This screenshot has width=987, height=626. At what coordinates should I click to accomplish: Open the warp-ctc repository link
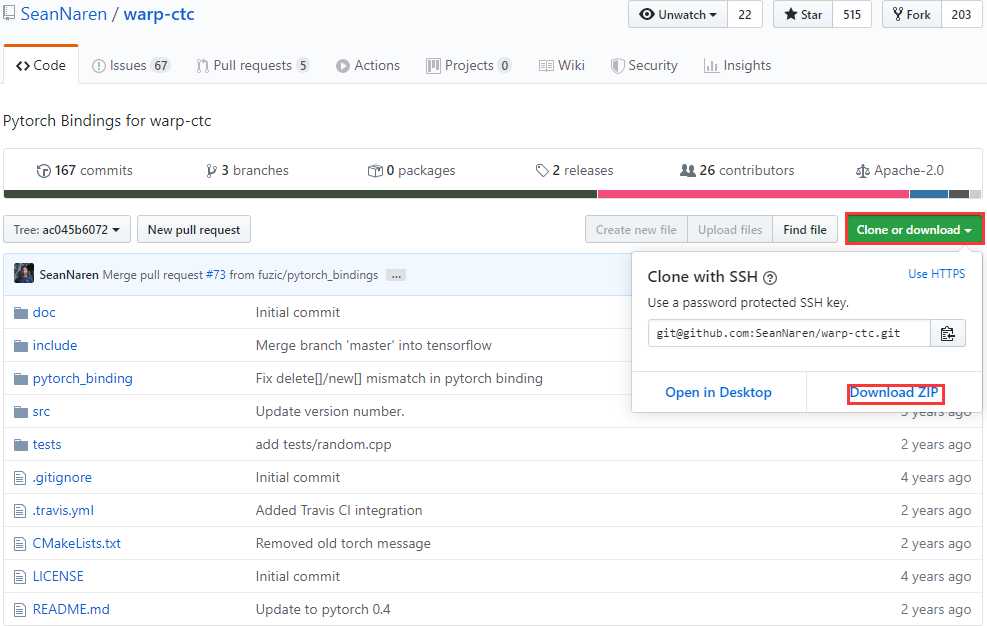[x=159, y=14]
